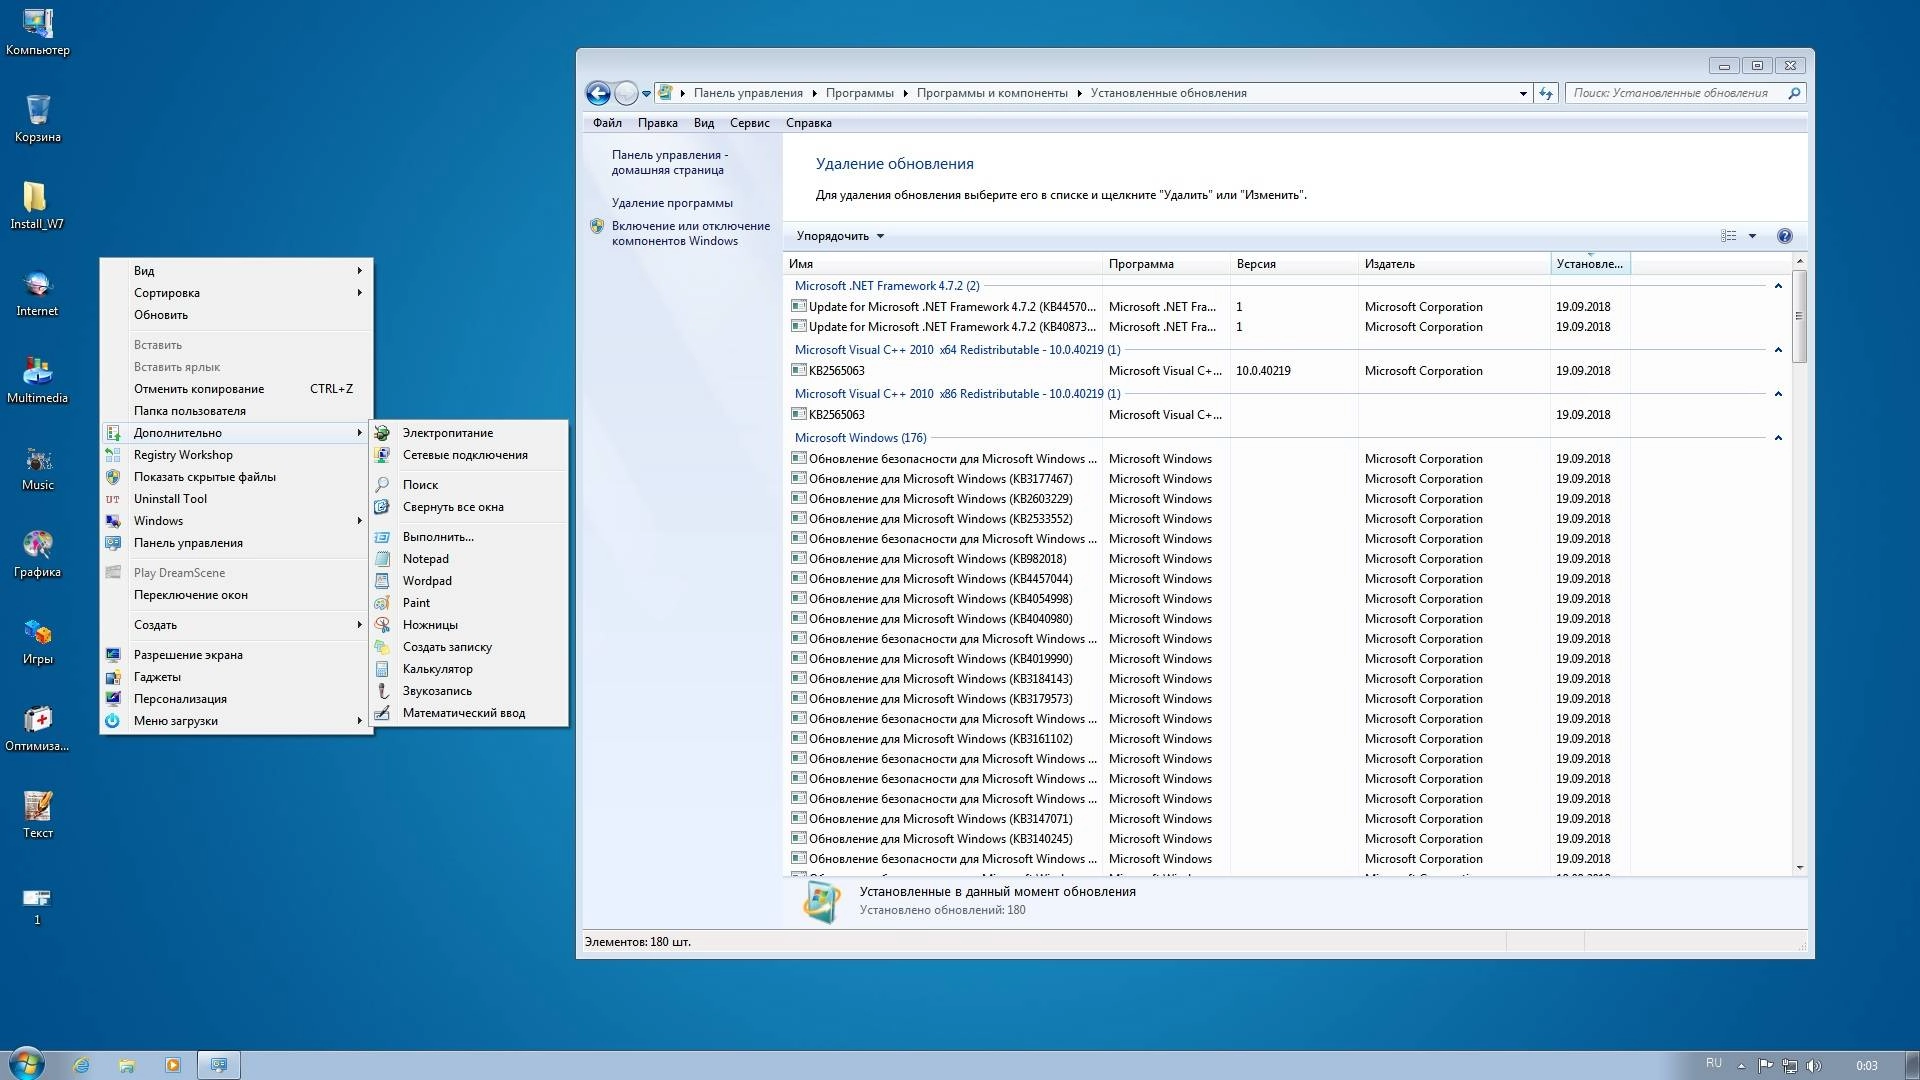Click the refresh button beside address bar
Viewport: 1920px width, 1080px height.
pyautogui.click(x=1546, y=93)
